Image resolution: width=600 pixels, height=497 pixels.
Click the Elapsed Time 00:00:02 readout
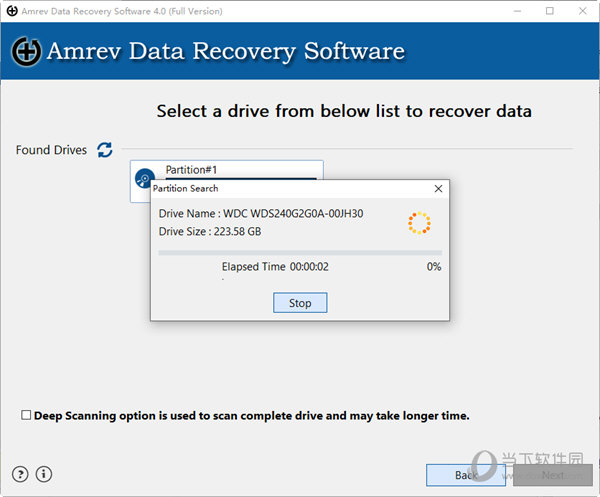(x=275, y=267)
